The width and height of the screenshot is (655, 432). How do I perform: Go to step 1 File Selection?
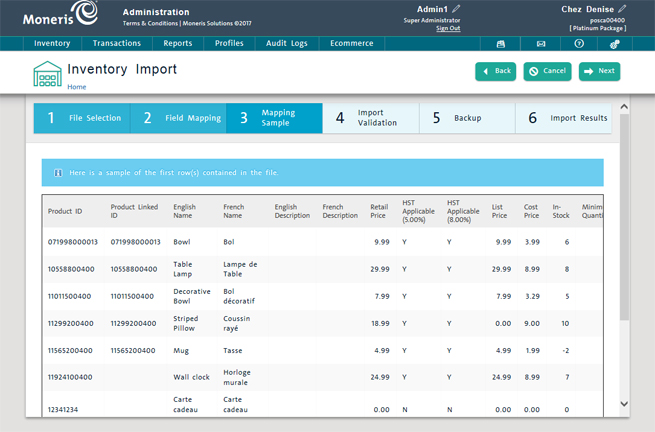[x=82, y=118]
